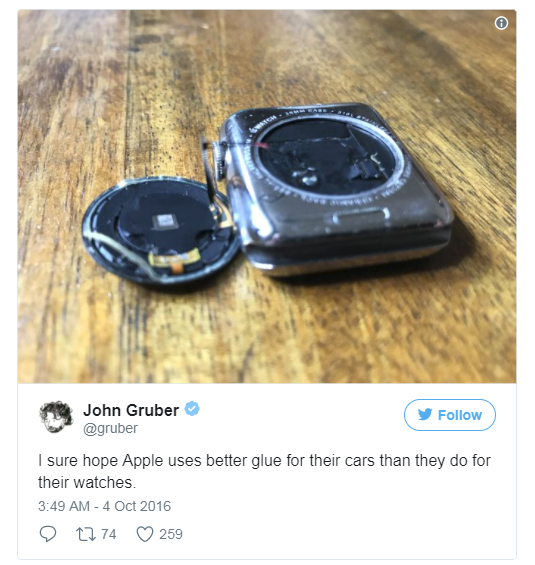
Task: Reply using the speech bubble icon
Action: [48, 534]
